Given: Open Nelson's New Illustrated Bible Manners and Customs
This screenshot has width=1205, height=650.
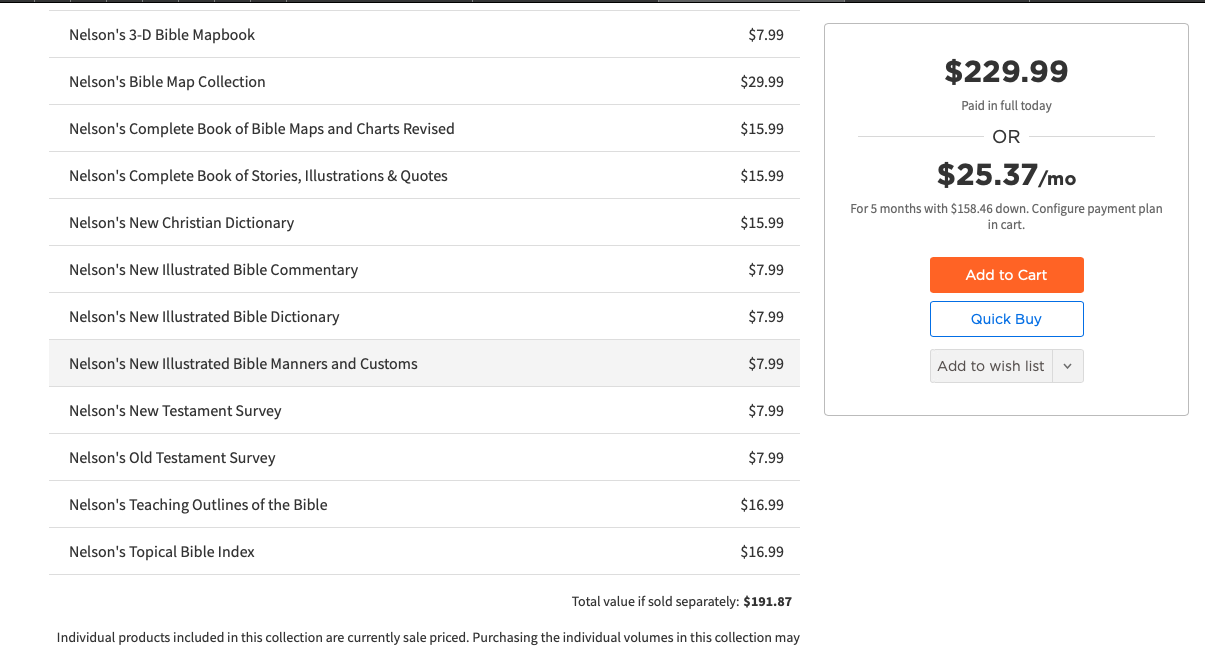Looking at the screenshot, I should coord(243,364).
